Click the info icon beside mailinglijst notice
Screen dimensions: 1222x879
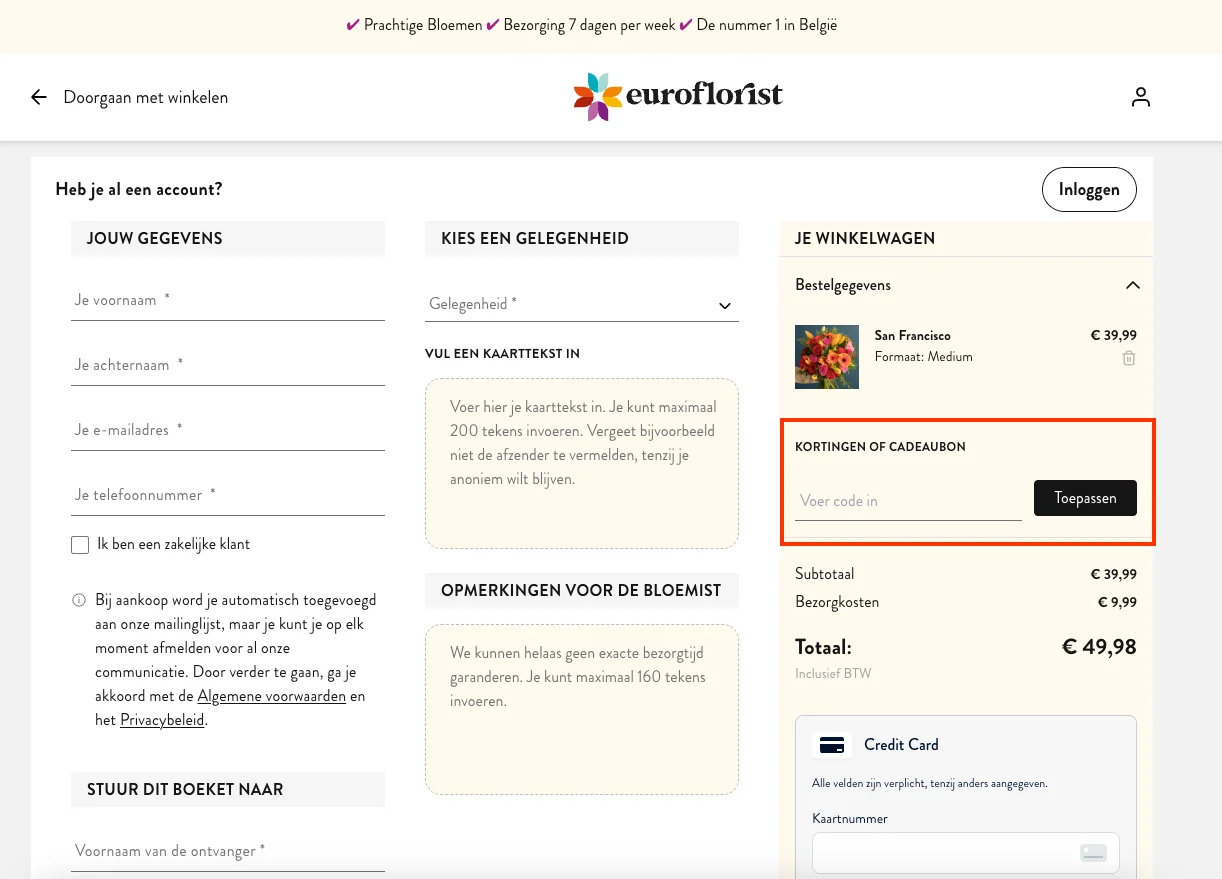[x=78, y=600]
